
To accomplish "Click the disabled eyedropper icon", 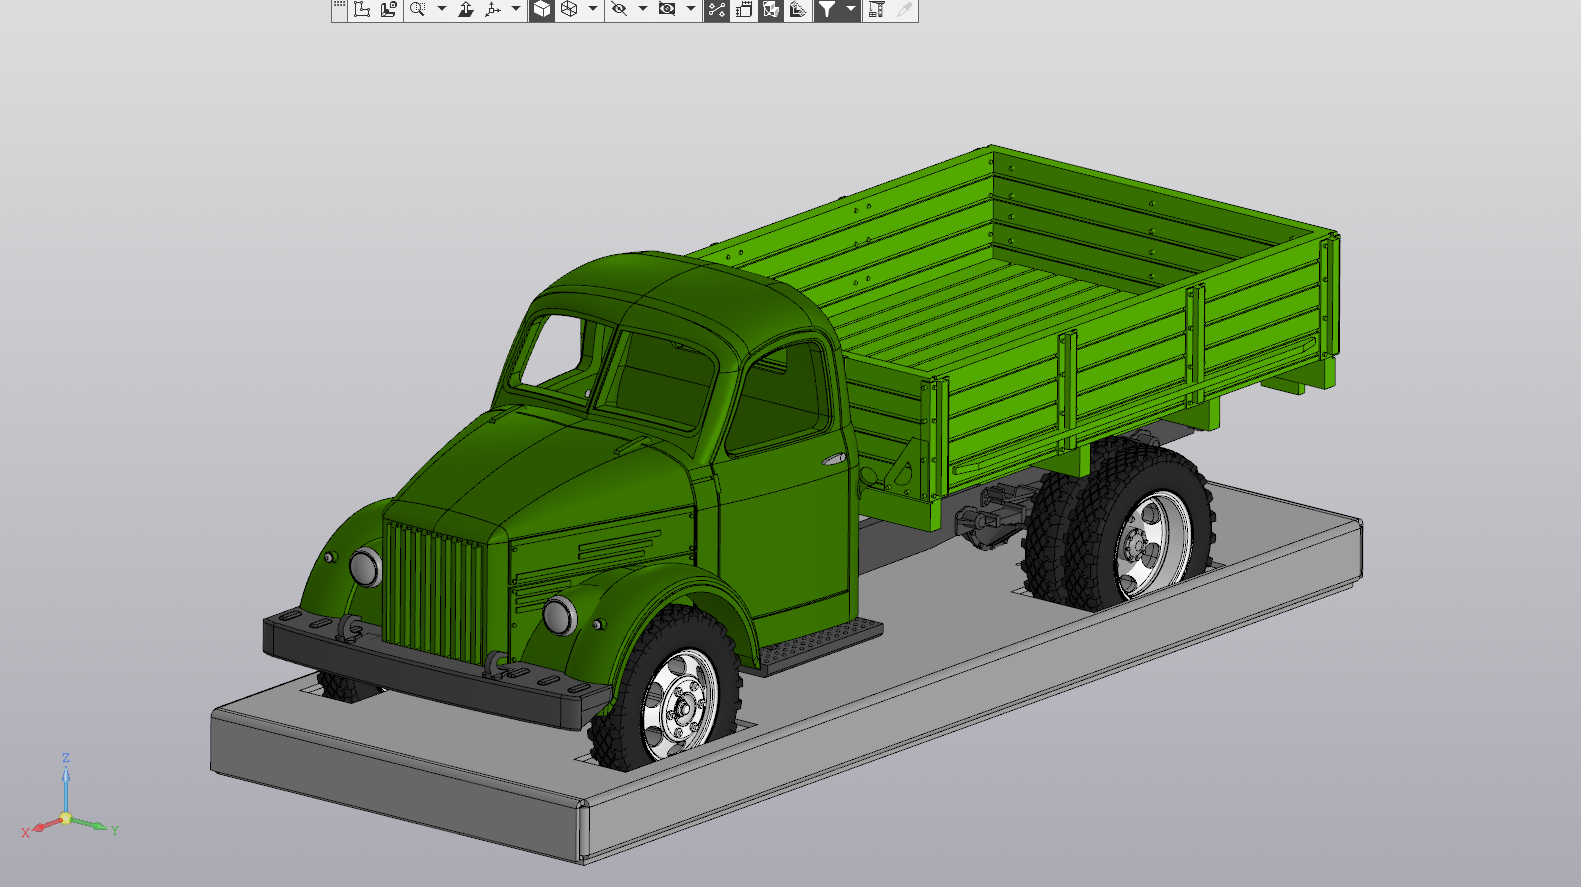I will pyautogui.click(x=904, y=10).
